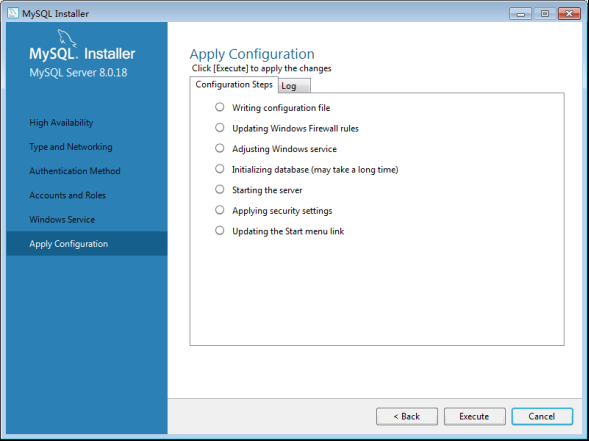Minimize the MySQL Installer window
Image resolution: width=589 pixels, height=441 pixels.
(520, 14)
